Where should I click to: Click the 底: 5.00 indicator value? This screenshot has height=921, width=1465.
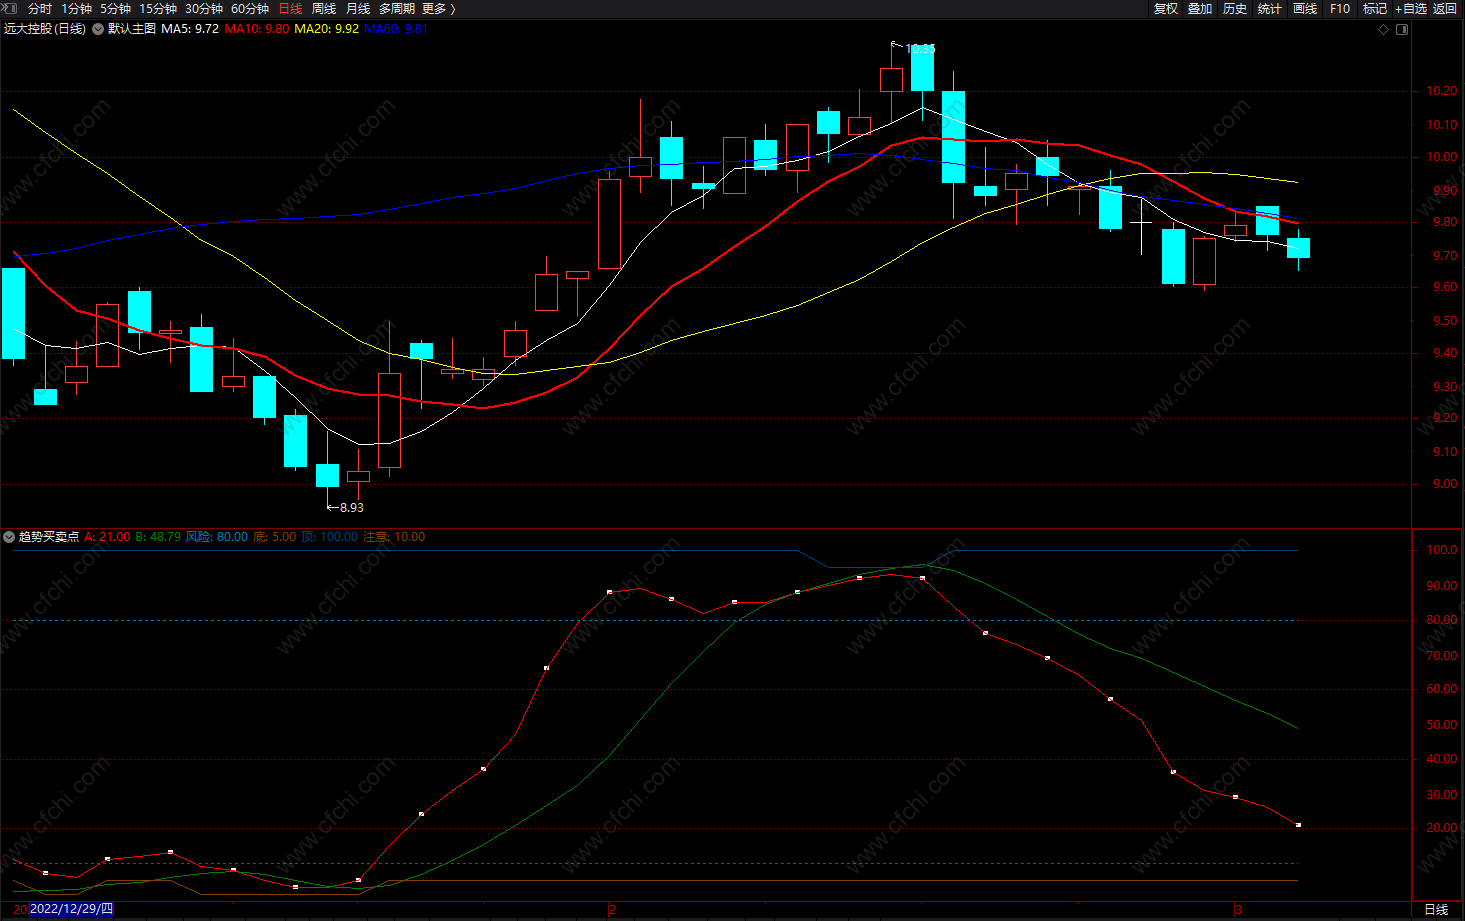tap(275, 537)
